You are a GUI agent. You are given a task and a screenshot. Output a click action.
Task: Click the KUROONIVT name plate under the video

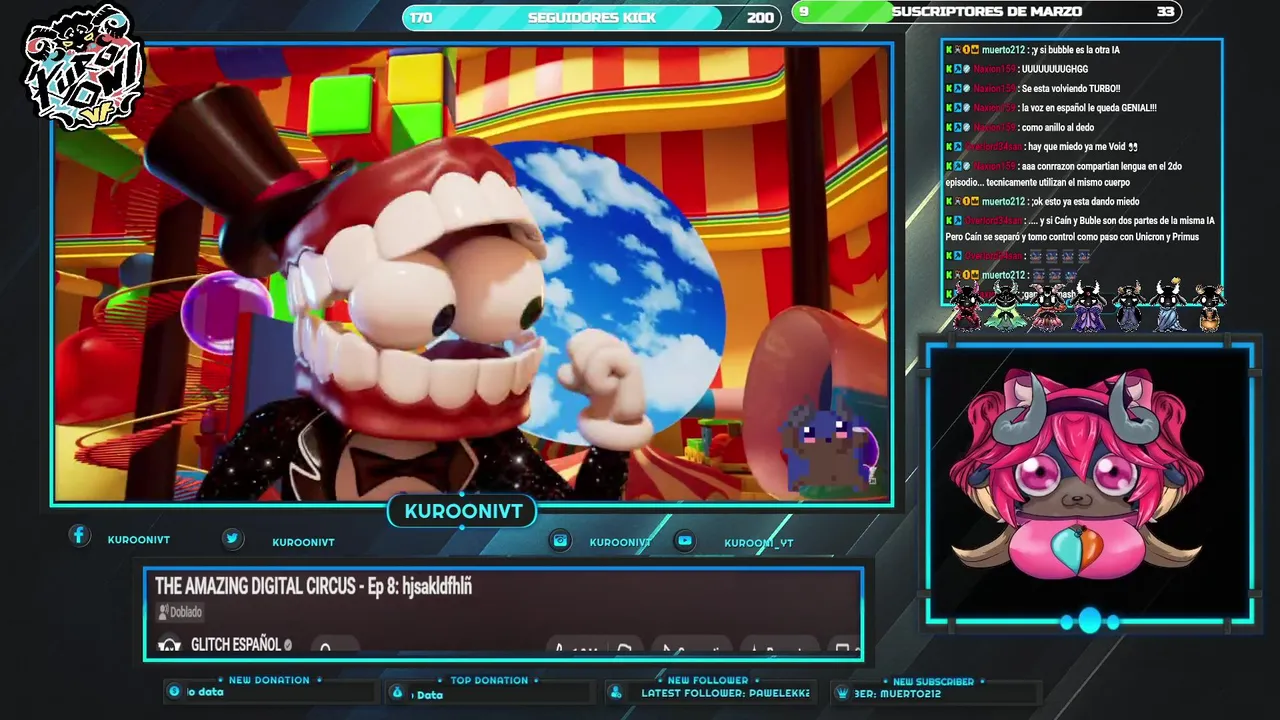pyautogui.click(x=463, y=512)
